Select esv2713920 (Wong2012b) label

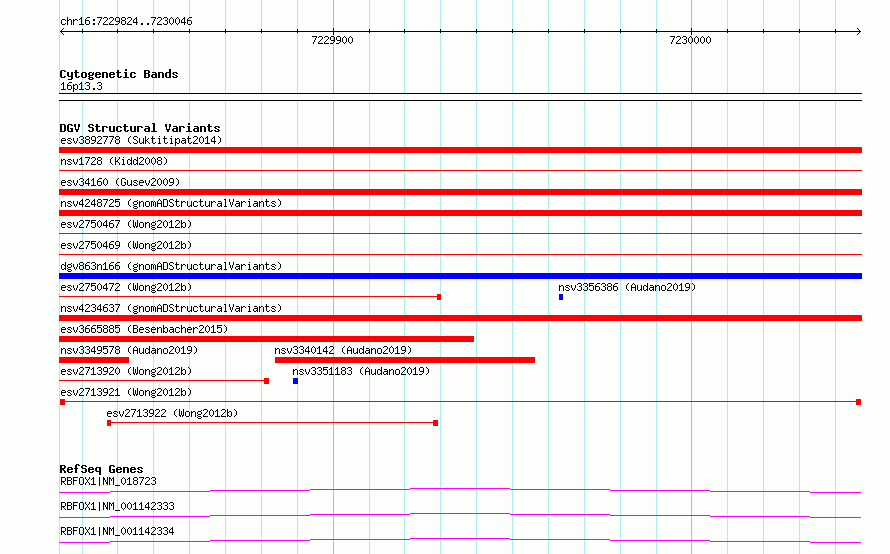[126, 371]
